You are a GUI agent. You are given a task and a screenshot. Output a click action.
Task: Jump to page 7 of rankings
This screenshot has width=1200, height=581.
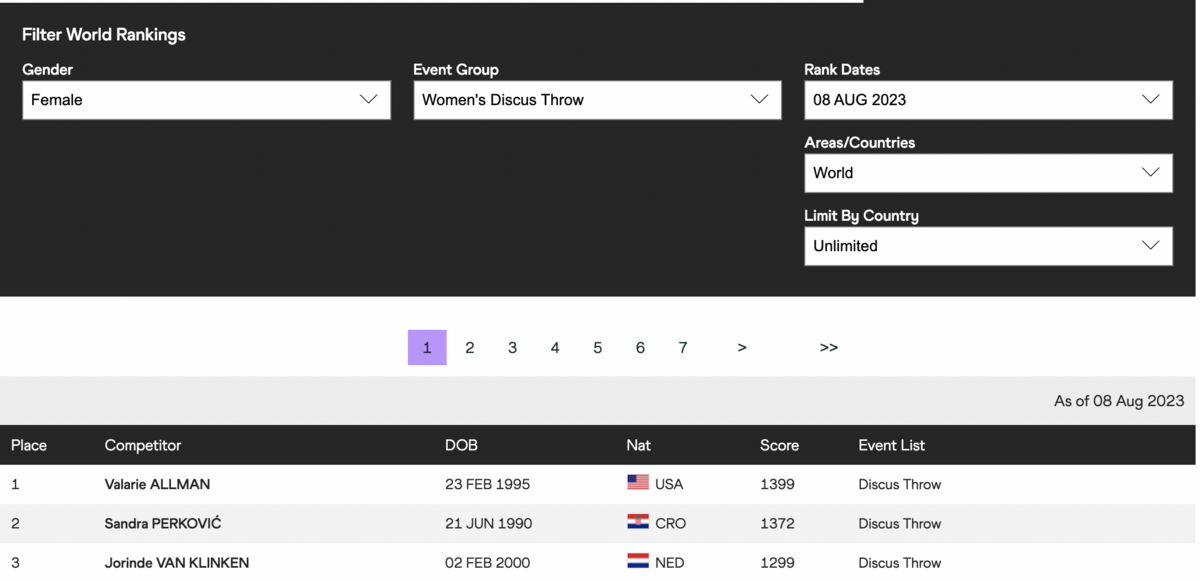coord(683,348)
